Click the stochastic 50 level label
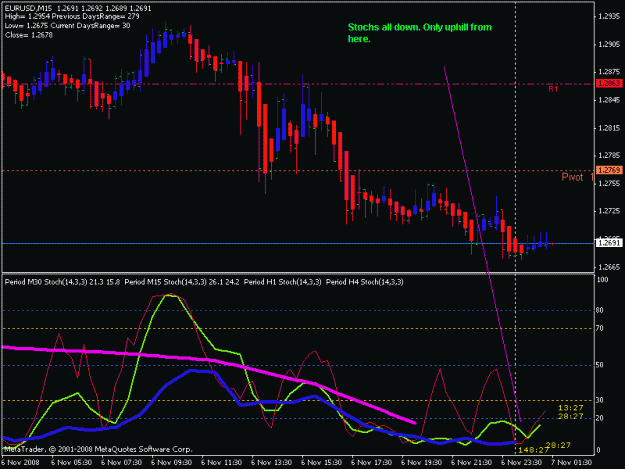 point(600,365)
